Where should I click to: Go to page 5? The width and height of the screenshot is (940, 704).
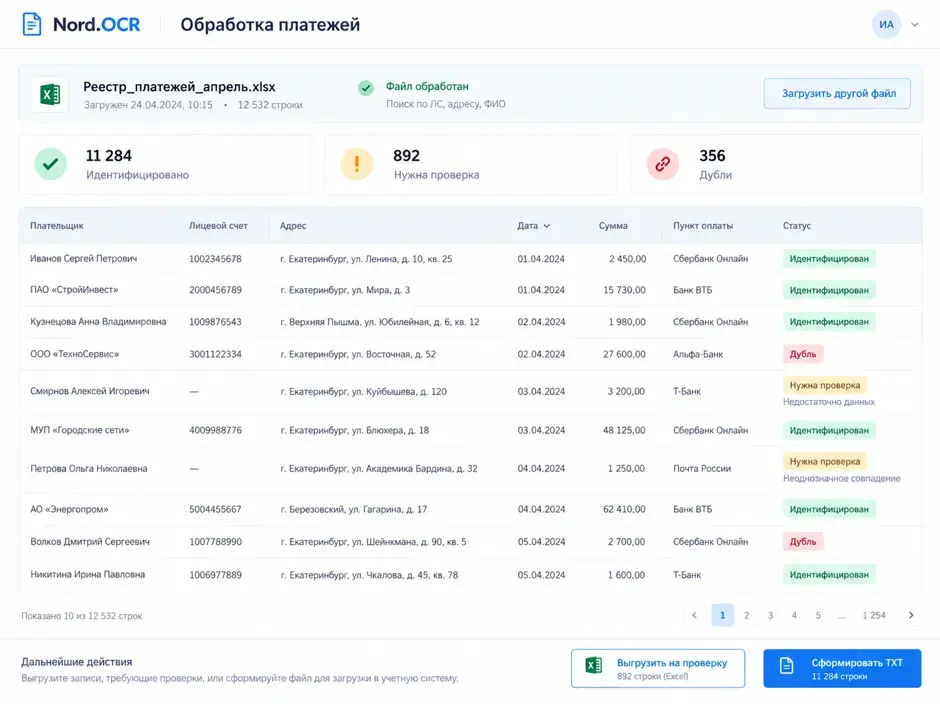click(x=818, y=615)
